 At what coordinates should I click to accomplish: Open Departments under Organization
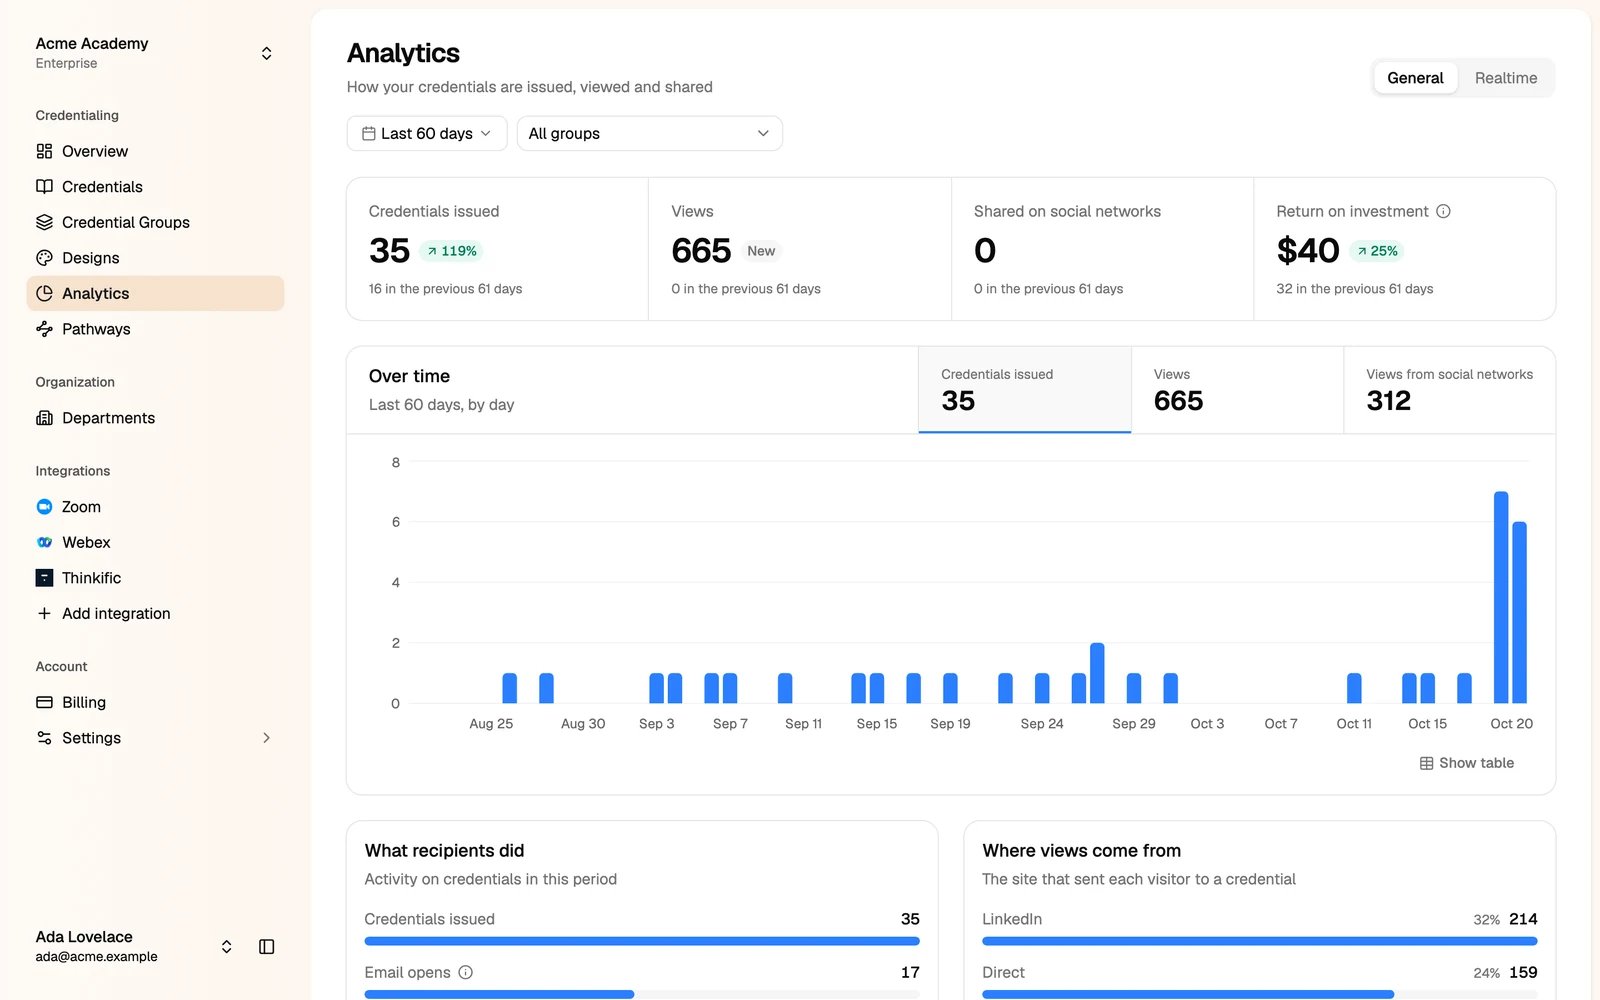pyautogui.click(x=155, y=418)
